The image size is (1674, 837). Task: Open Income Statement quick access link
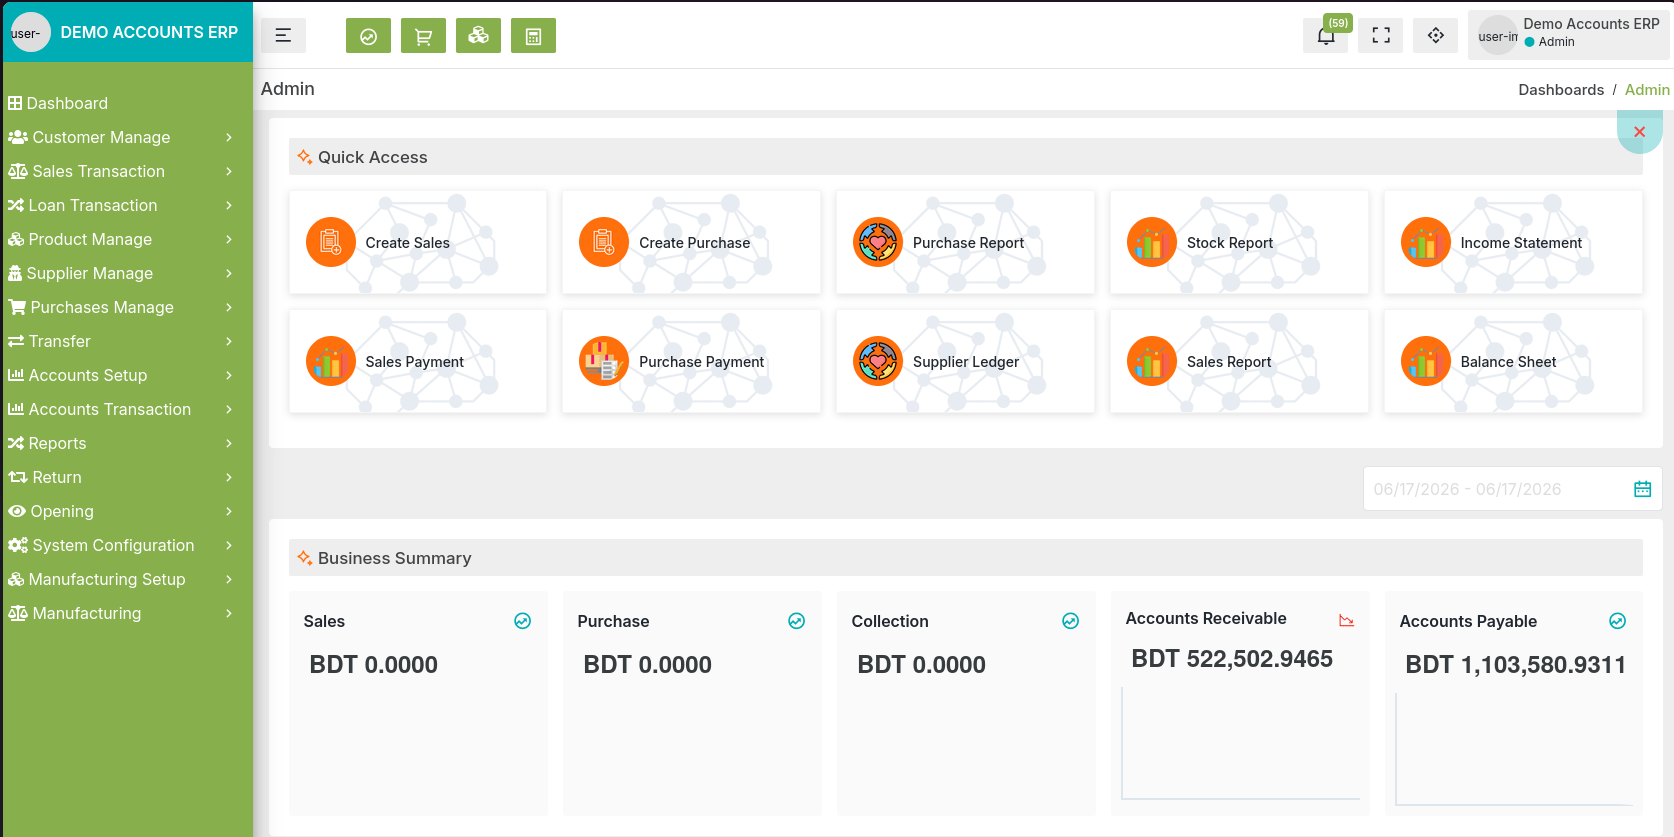coord(1513,242)
